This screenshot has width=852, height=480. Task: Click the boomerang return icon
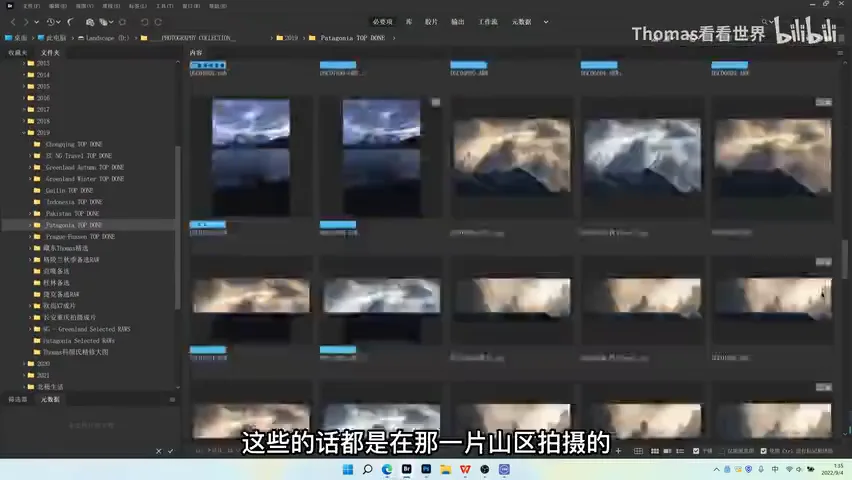[71, 22]
